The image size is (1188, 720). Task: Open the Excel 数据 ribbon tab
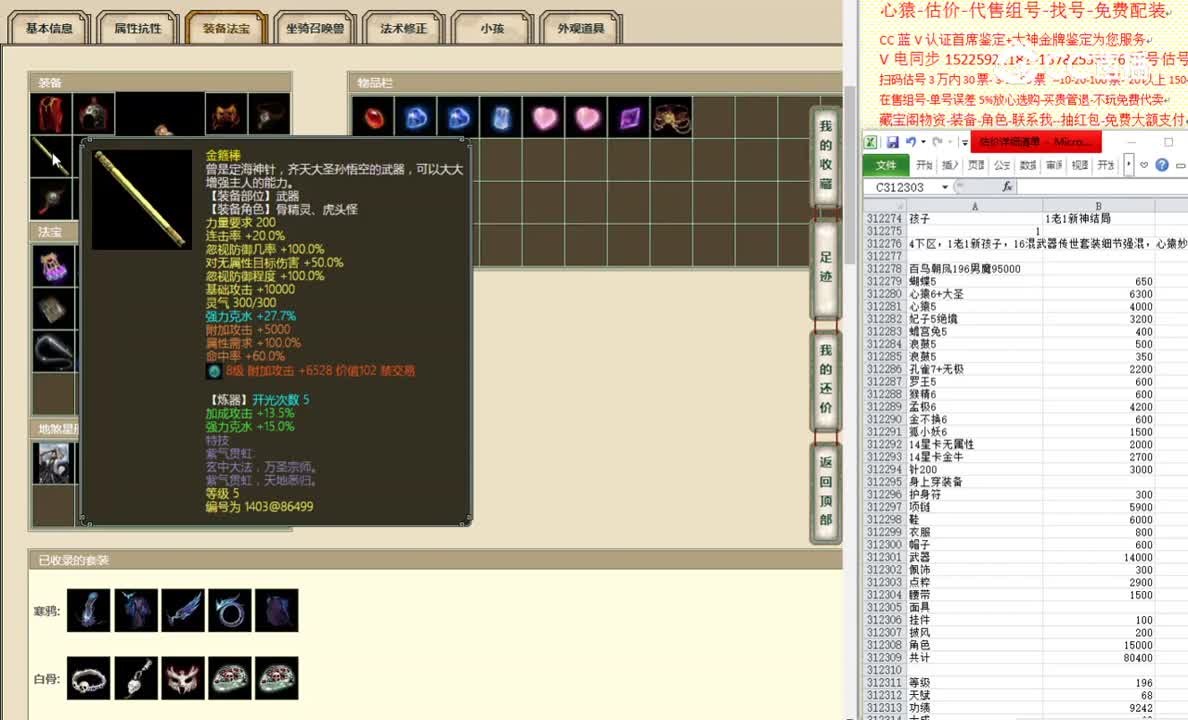(1027, 164)
